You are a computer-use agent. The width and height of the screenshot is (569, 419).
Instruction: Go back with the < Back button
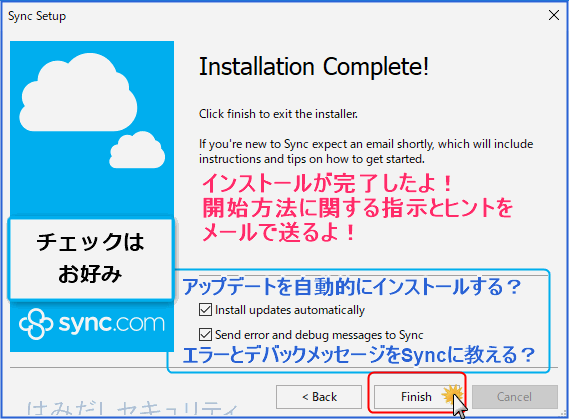point(319,397)
